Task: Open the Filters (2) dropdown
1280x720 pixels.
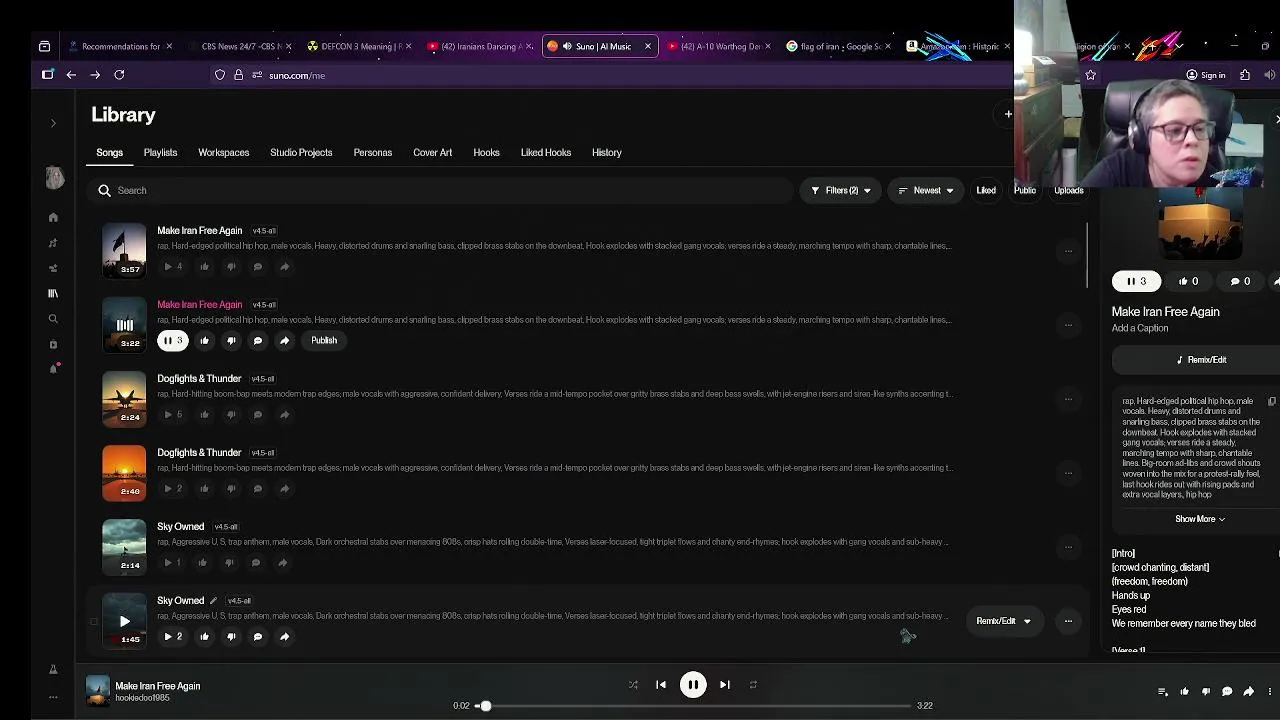Action: pyautogui.click(x=840, y=190)
